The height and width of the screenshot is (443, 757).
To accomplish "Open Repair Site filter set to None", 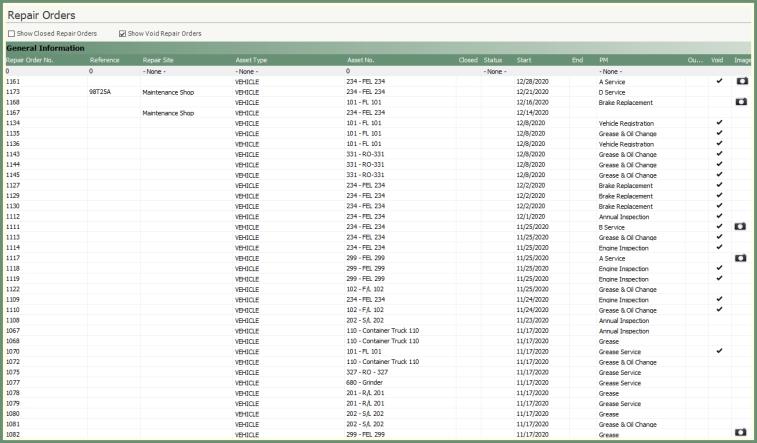I will [184, 71].
